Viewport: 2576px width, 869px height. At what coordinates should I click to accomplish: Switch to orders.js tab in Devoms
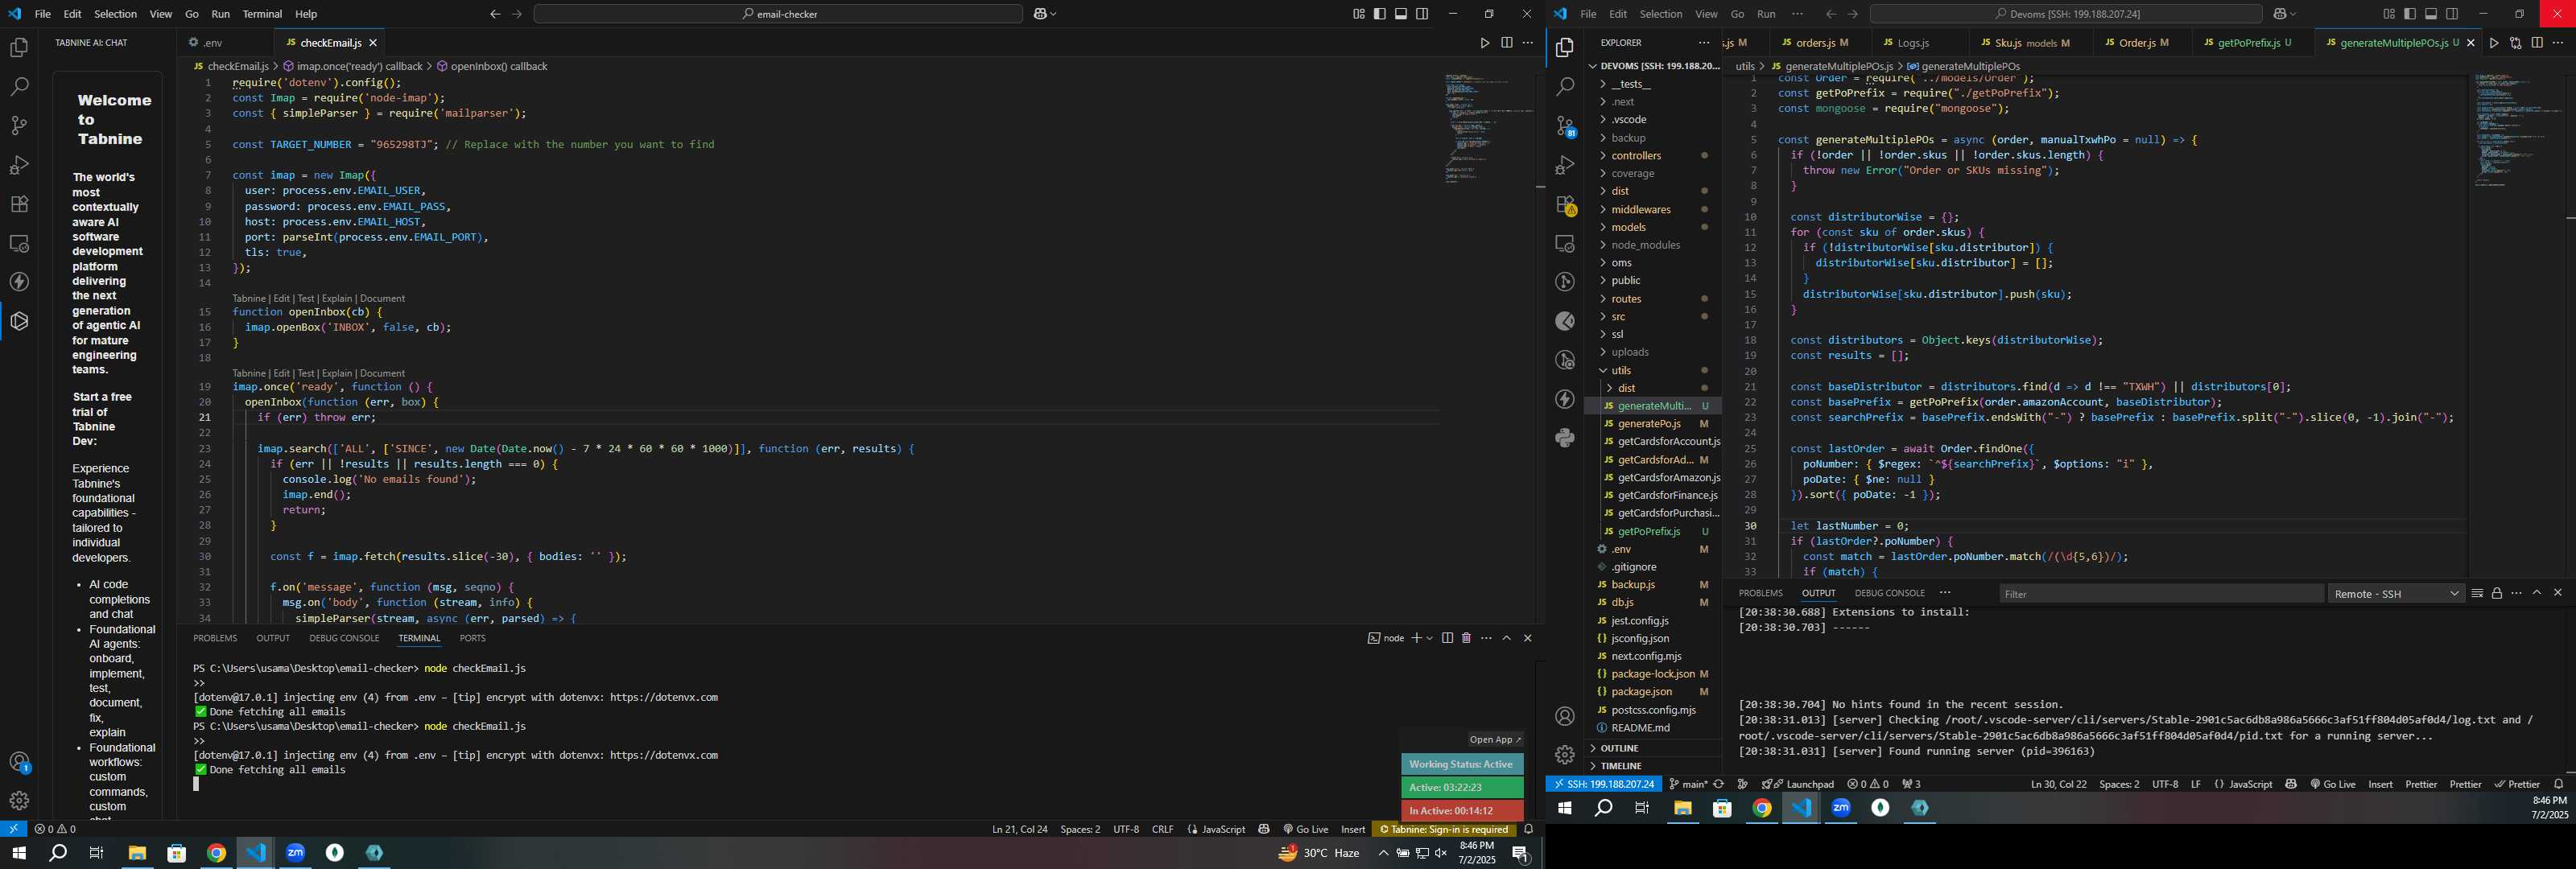click(1821, 43)
